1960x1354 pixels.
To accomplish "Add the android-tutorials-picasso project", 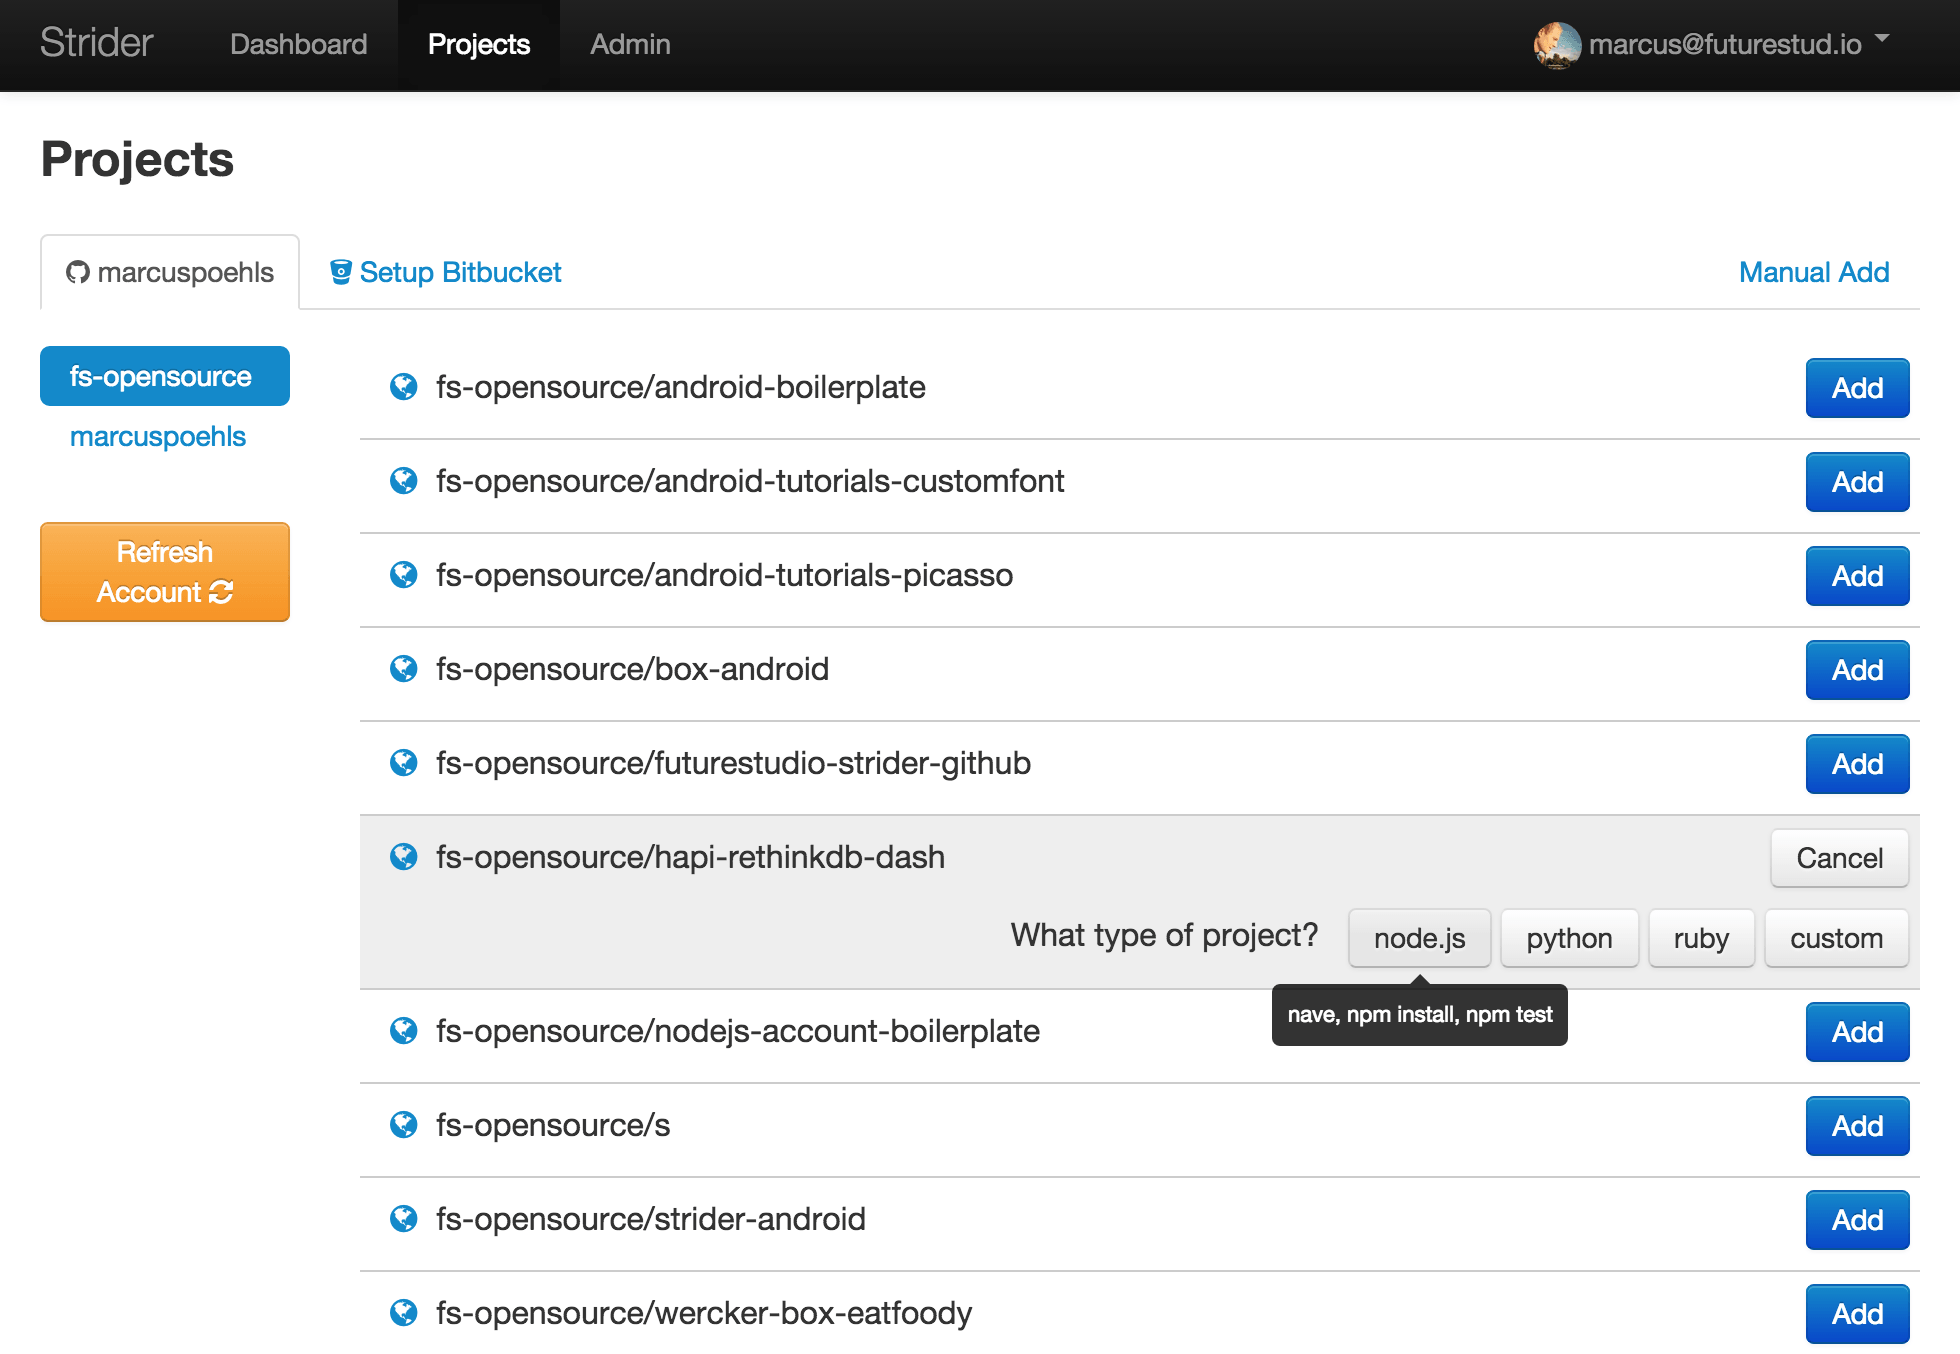I will click(1857, 576).
